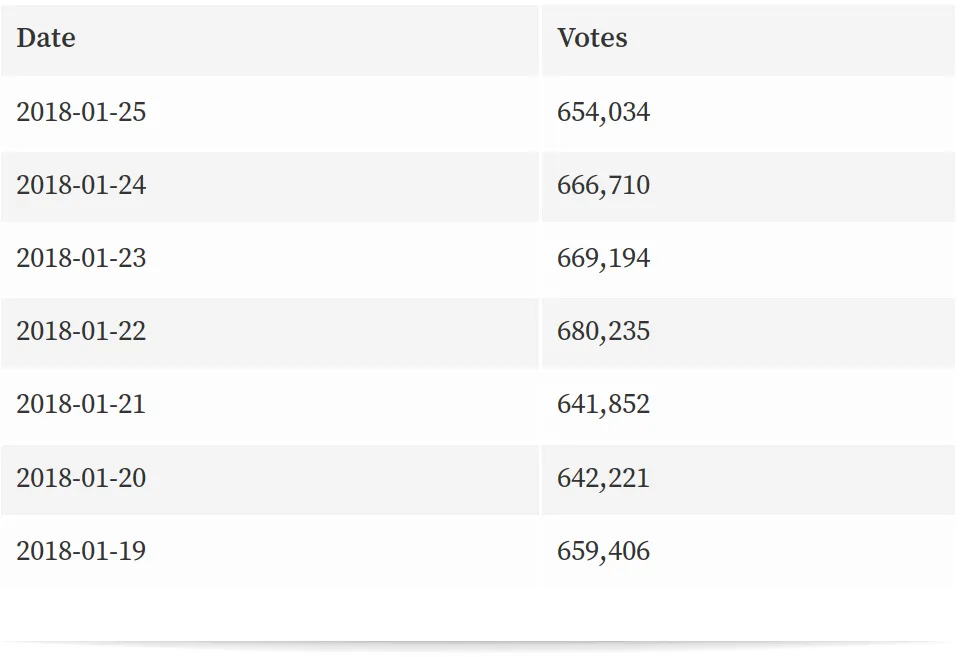Click the 641,852 votes value
The image size is (961, 657).
[x=603, y=404]
